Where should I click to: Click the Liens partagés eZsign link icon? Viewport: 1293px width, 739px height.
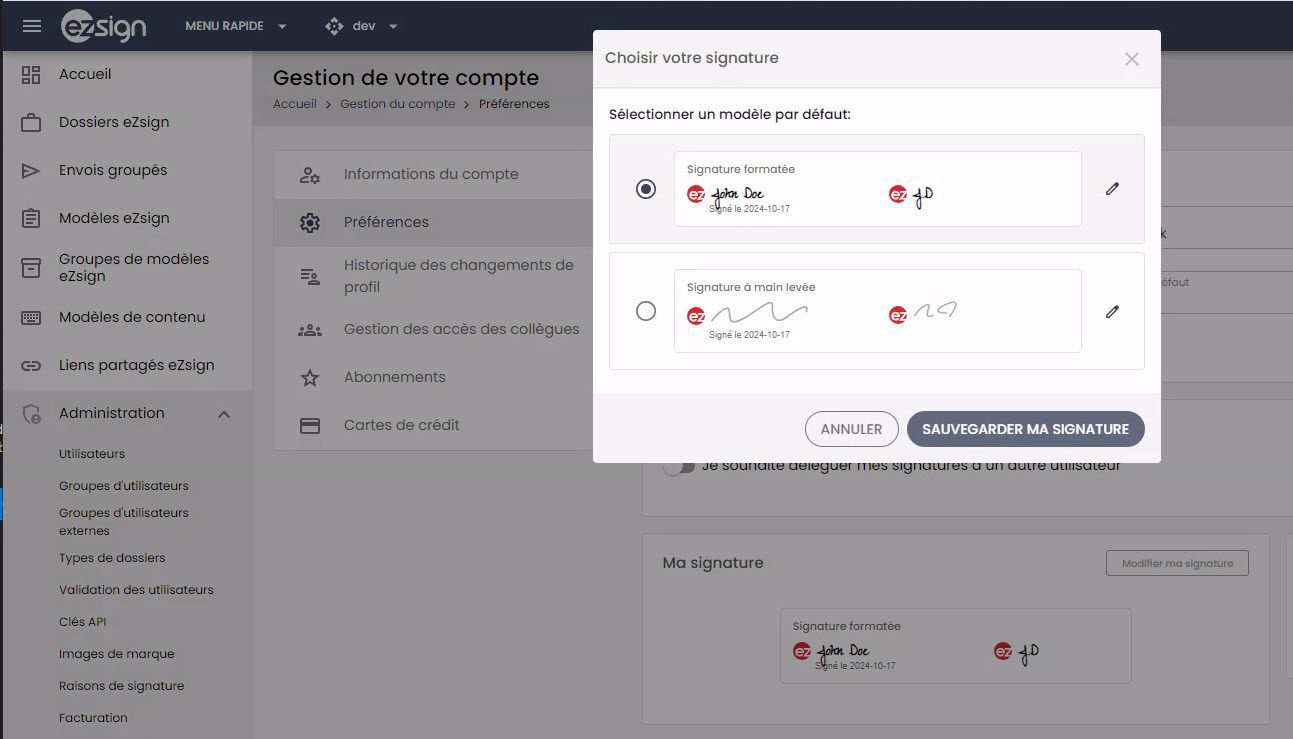31,365
